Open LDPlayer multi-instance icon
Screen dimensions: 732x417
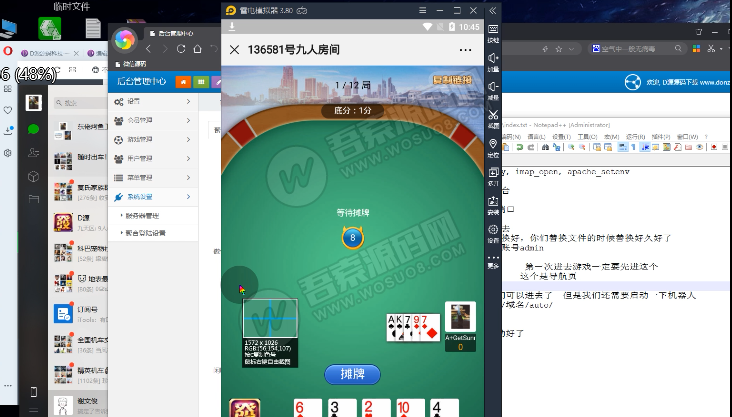493,172
